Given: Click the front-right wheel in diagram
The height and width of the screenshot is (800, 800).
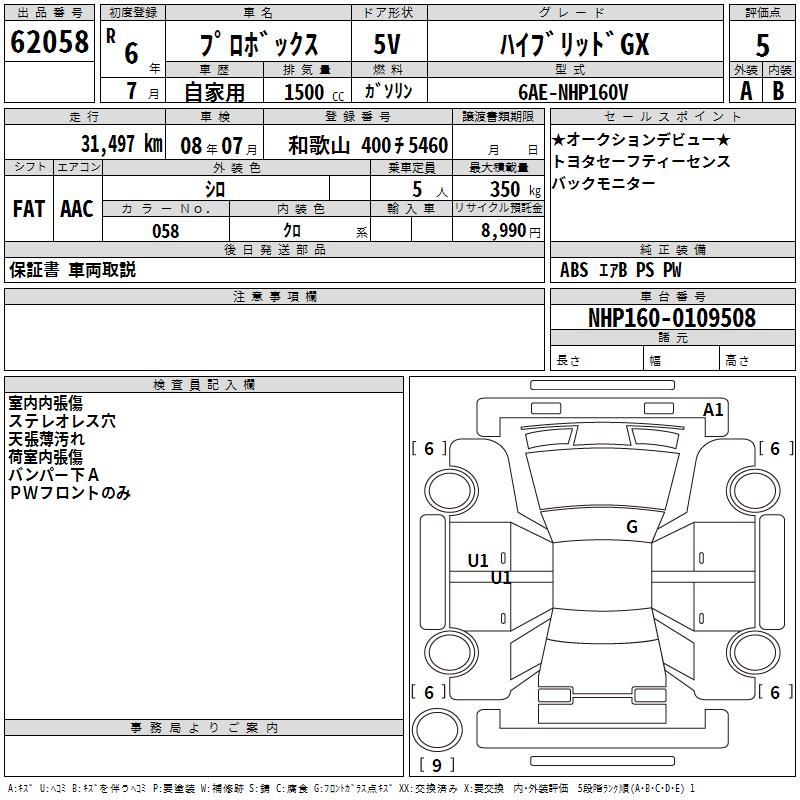Looking at the screenshot, I should click(x=754, y=492).
